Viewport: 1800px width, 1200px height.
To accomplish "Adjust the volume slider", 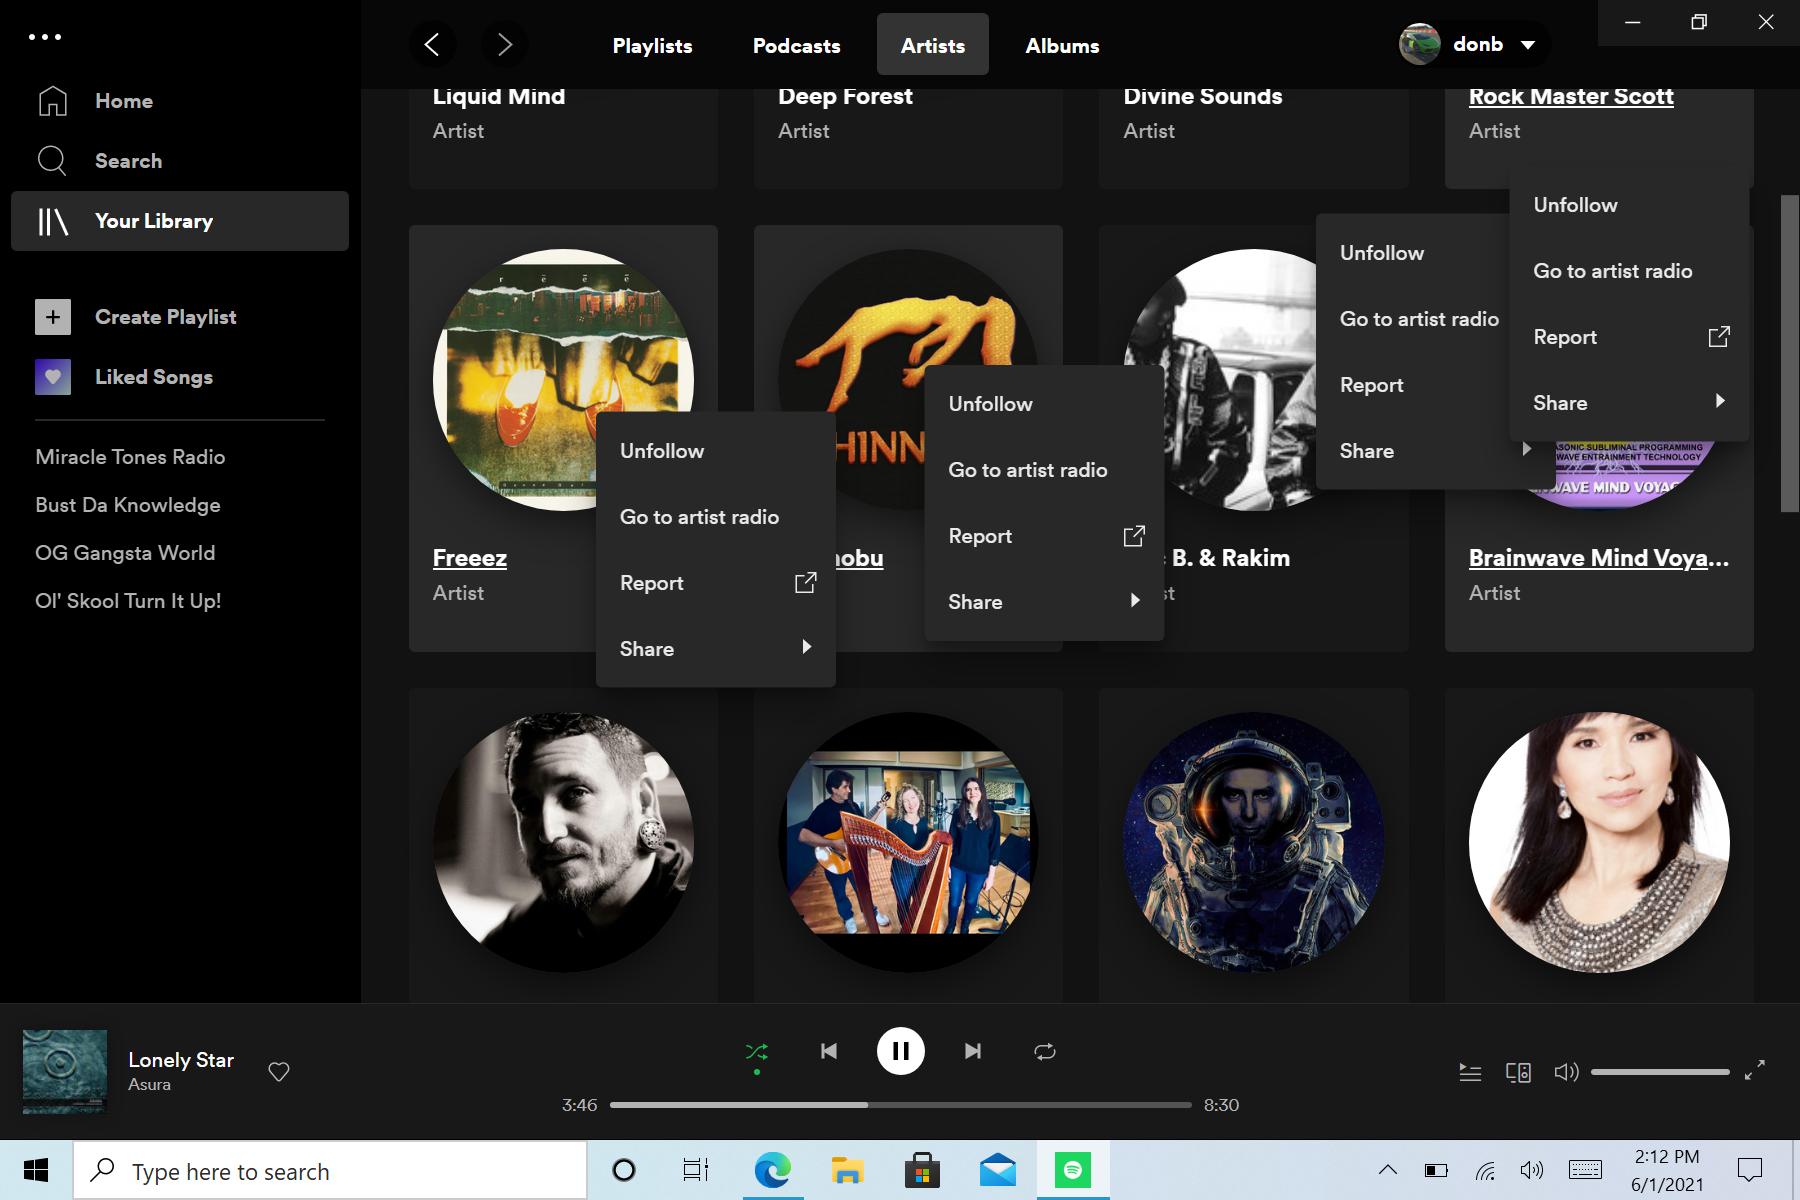I will (x=1660, y=1072).
